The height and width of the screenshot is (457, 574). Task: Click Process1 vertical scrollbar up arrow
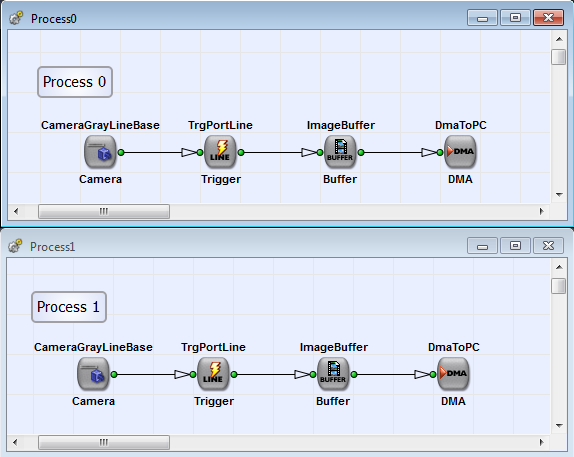559,267
